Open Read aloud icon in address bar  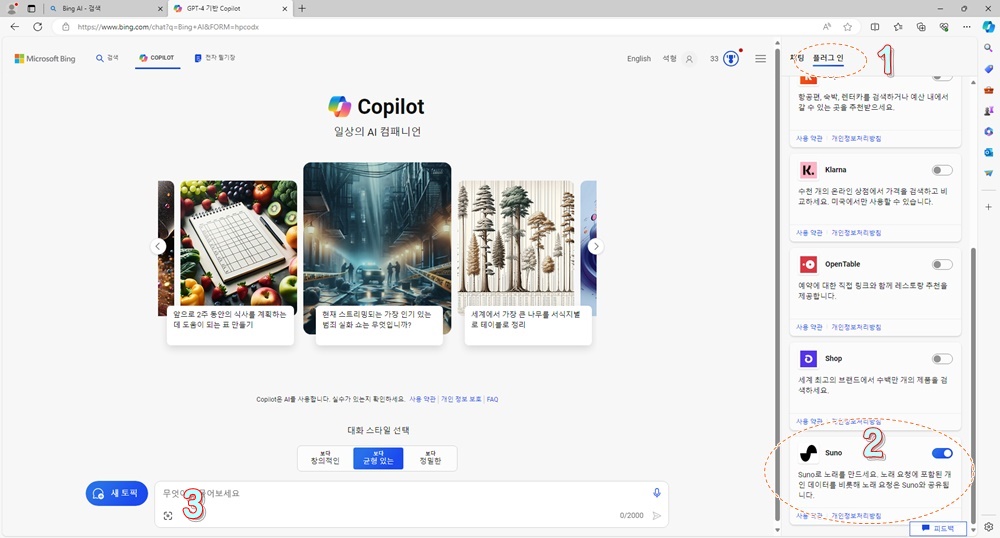pyautogui.click(x=827, y=27)
